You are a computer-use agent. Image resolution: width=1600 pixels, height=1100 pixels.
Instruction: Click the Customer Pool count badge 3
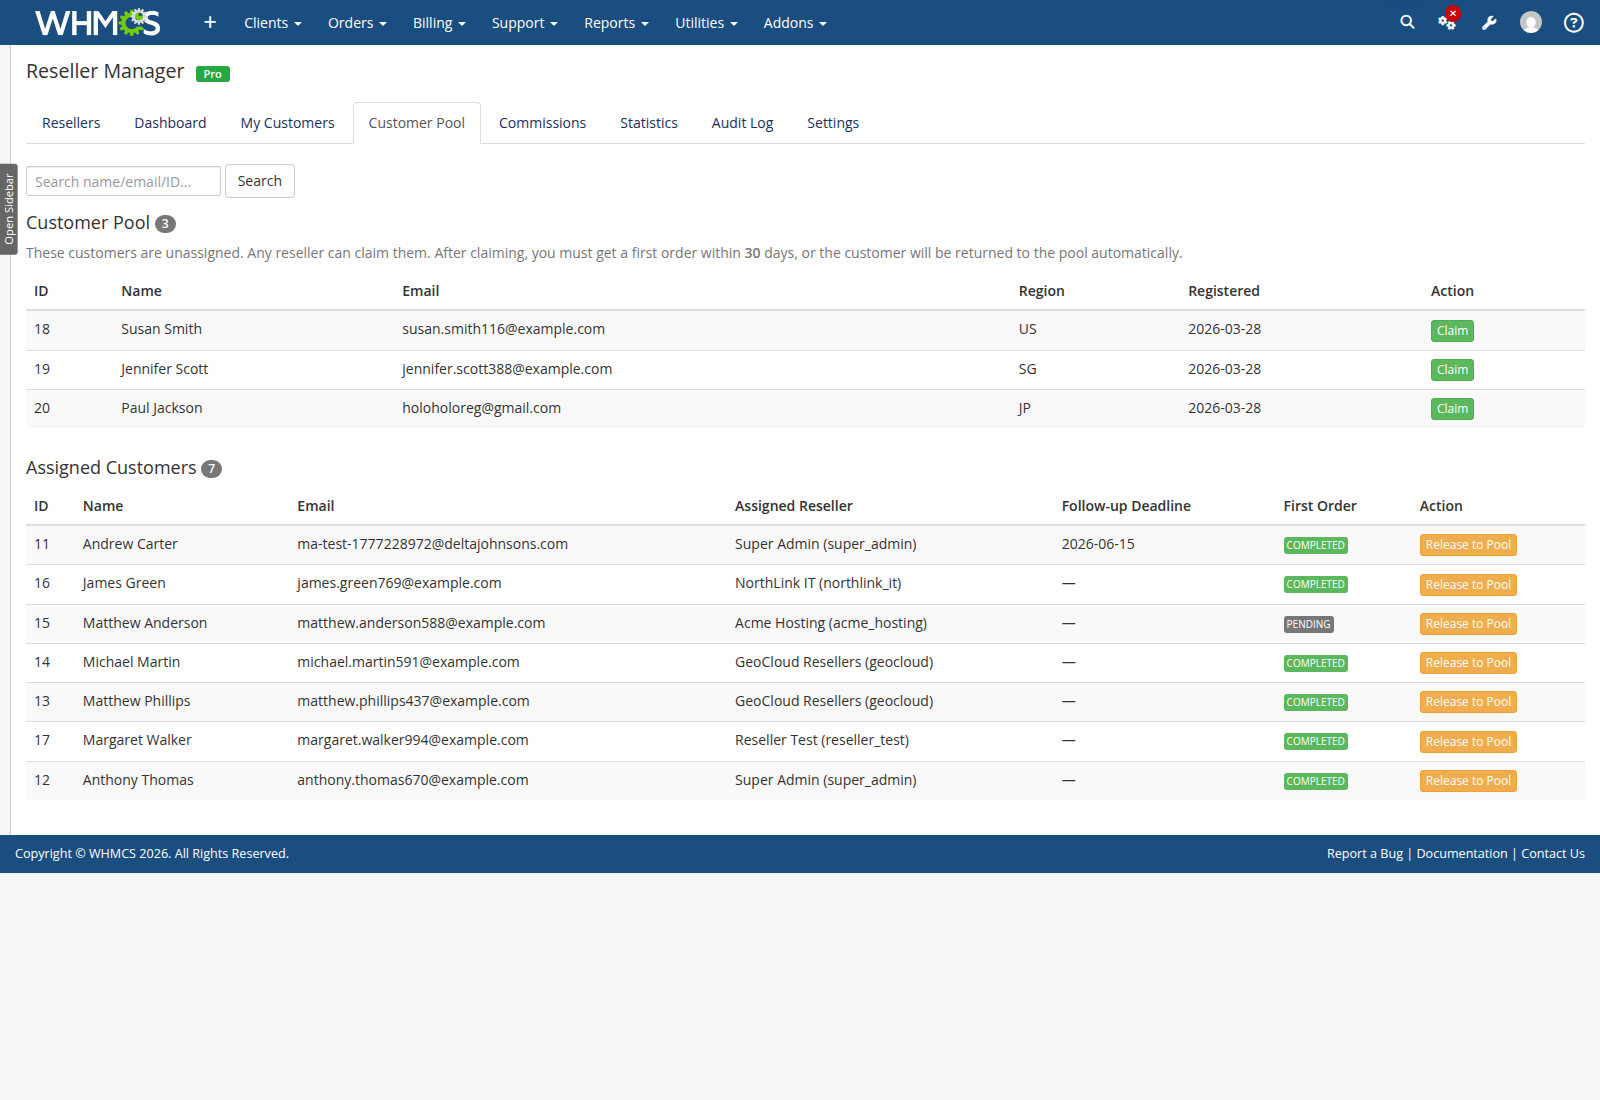pos(165,224)
